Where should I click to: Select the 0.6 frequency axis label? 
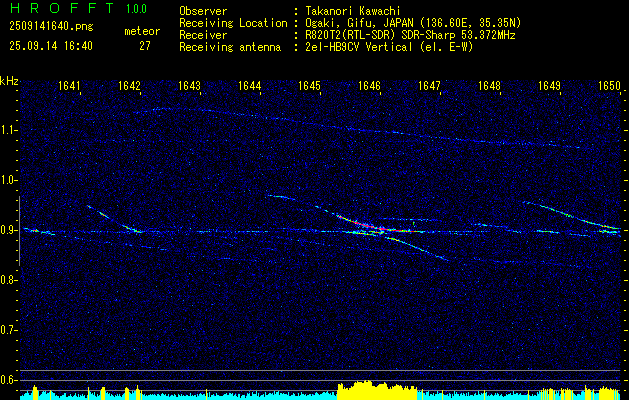click(9, 380)
